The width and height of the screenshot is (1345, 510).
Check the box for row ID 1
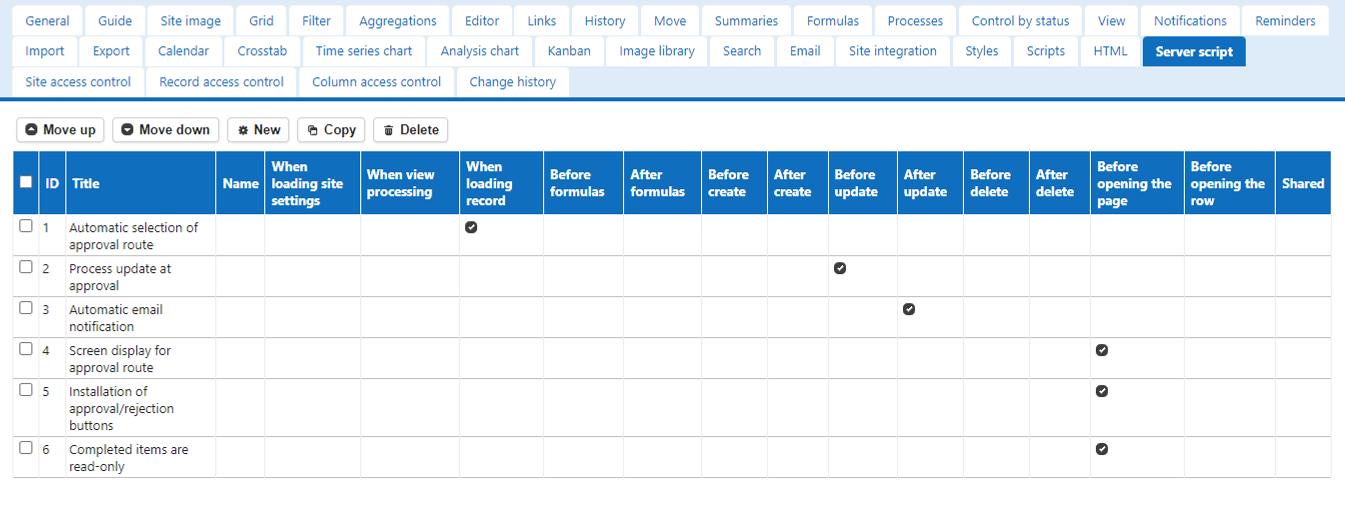point(26,226)
